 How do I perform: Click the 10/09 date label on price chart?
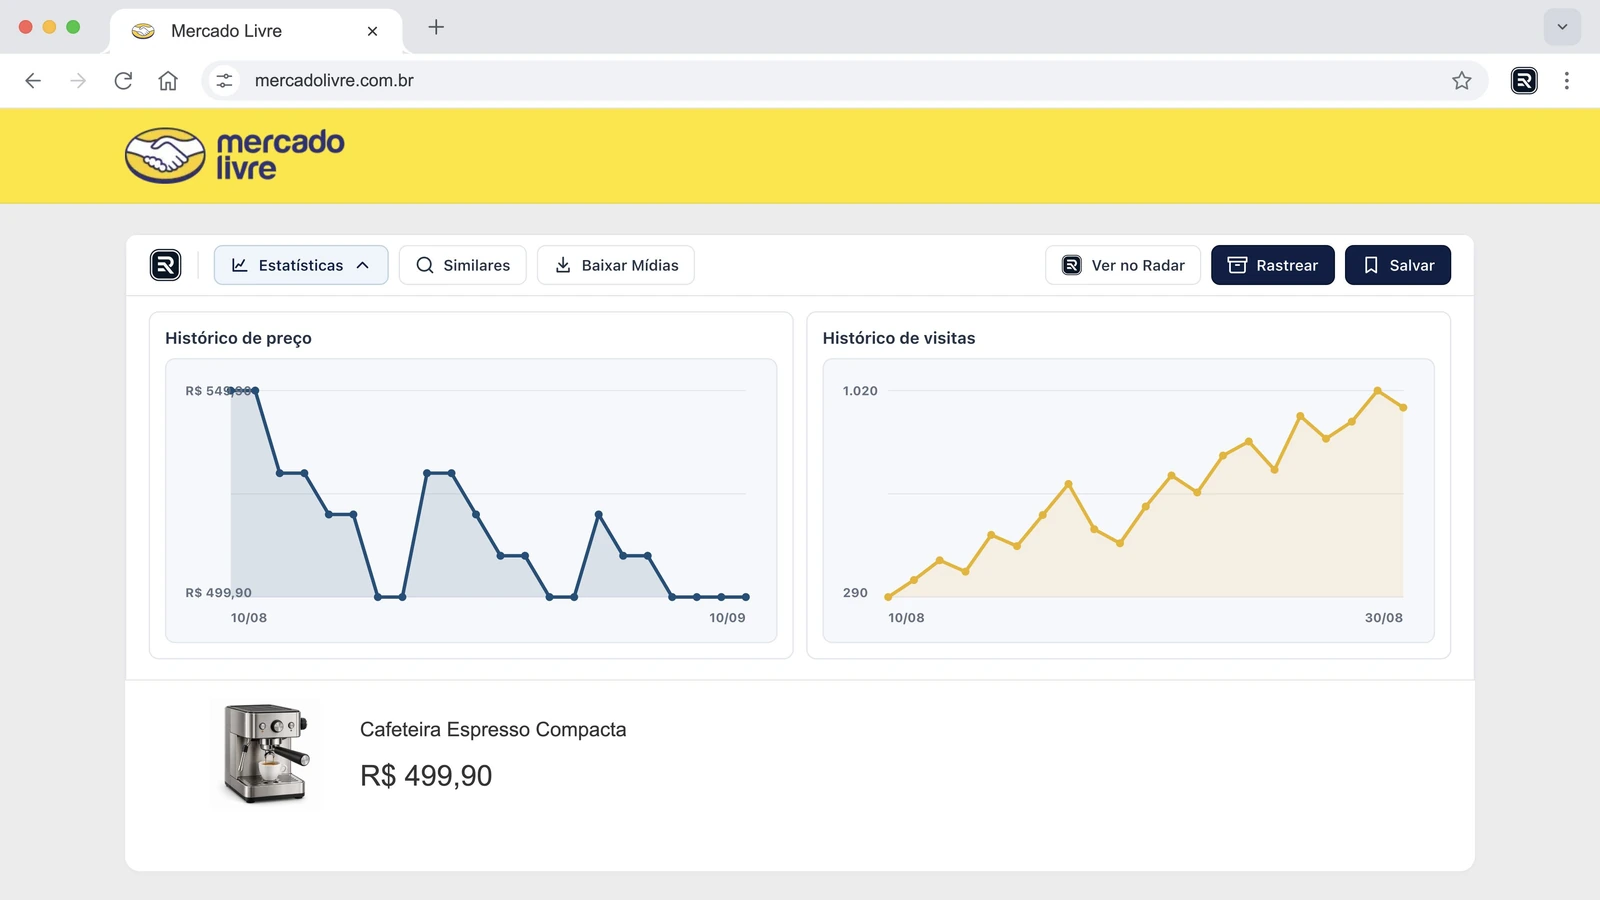[x=728, y=618]
